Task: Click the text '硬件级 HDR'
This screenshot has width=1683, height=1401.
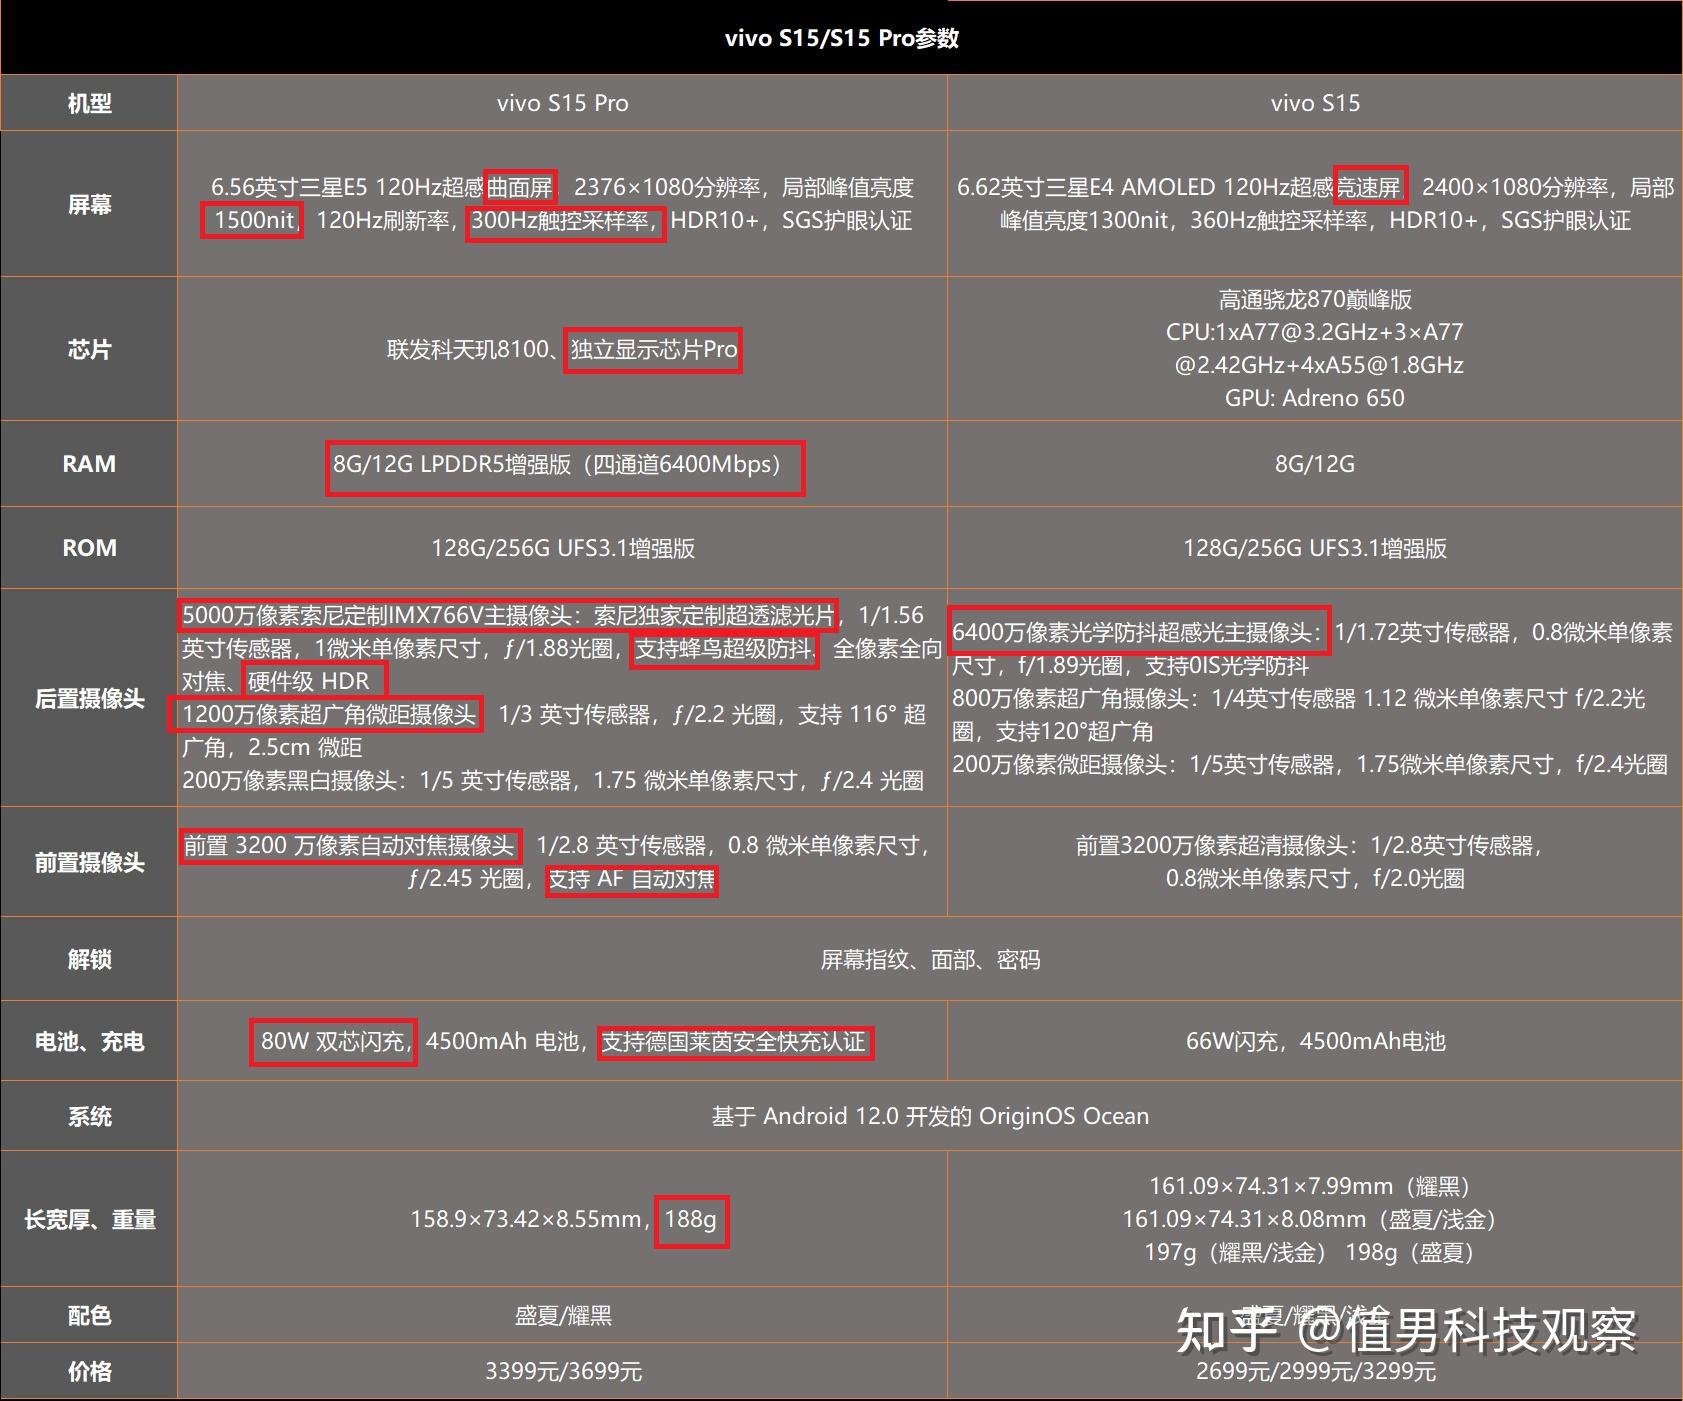Action: point(309,681)
